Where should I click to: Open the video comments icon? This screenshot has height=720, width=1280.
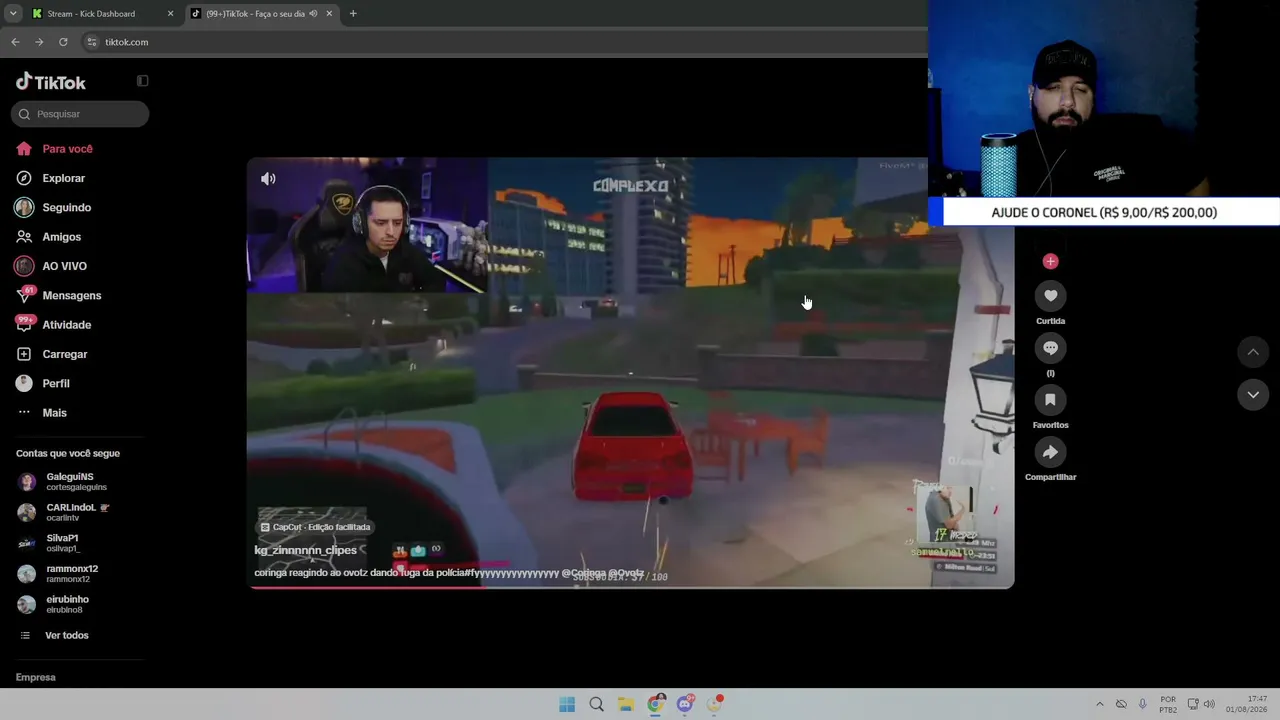point(1050,348)
